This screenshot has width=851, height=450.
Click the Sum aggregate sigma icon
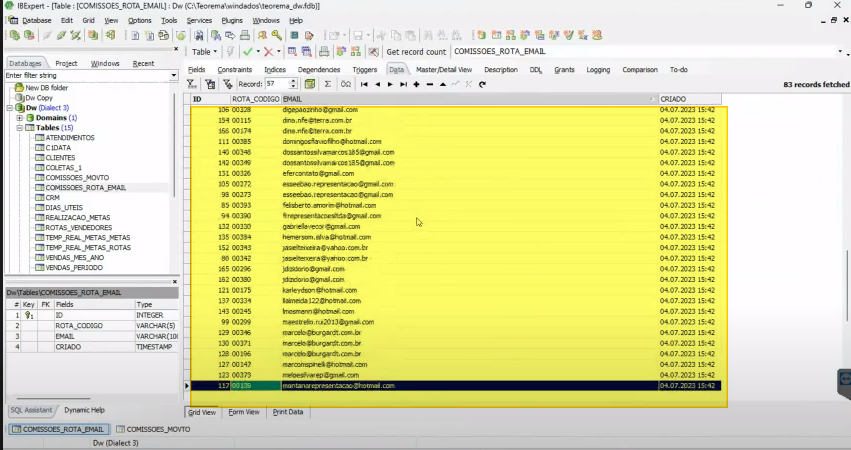click(328, 84)
